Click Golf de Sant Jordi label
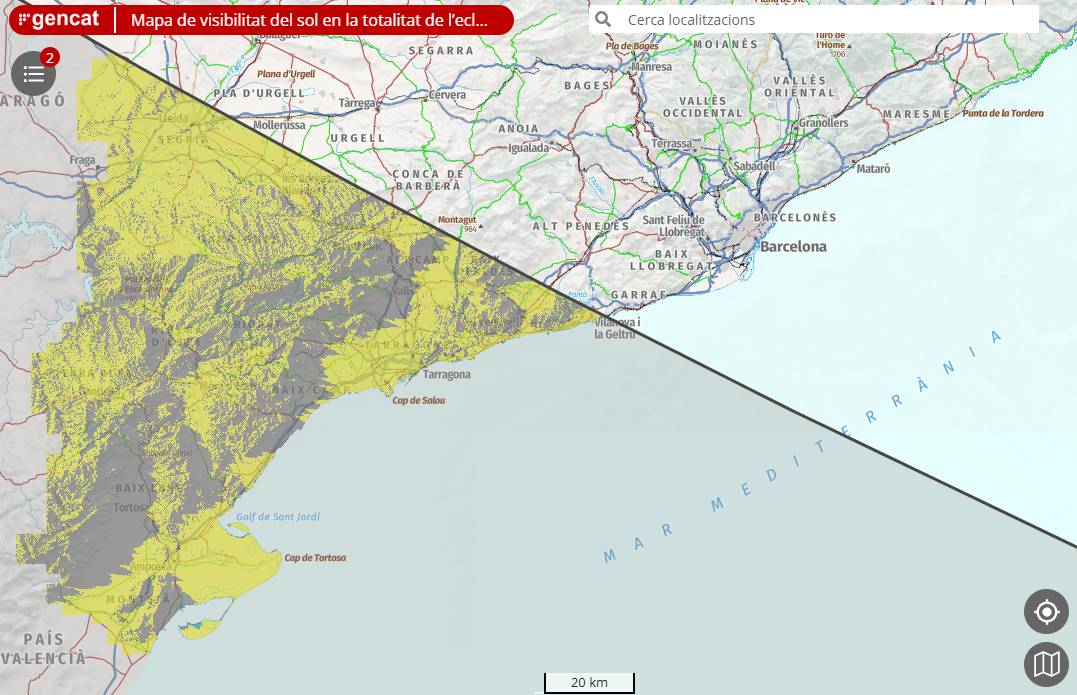 [x=278, y=517]
